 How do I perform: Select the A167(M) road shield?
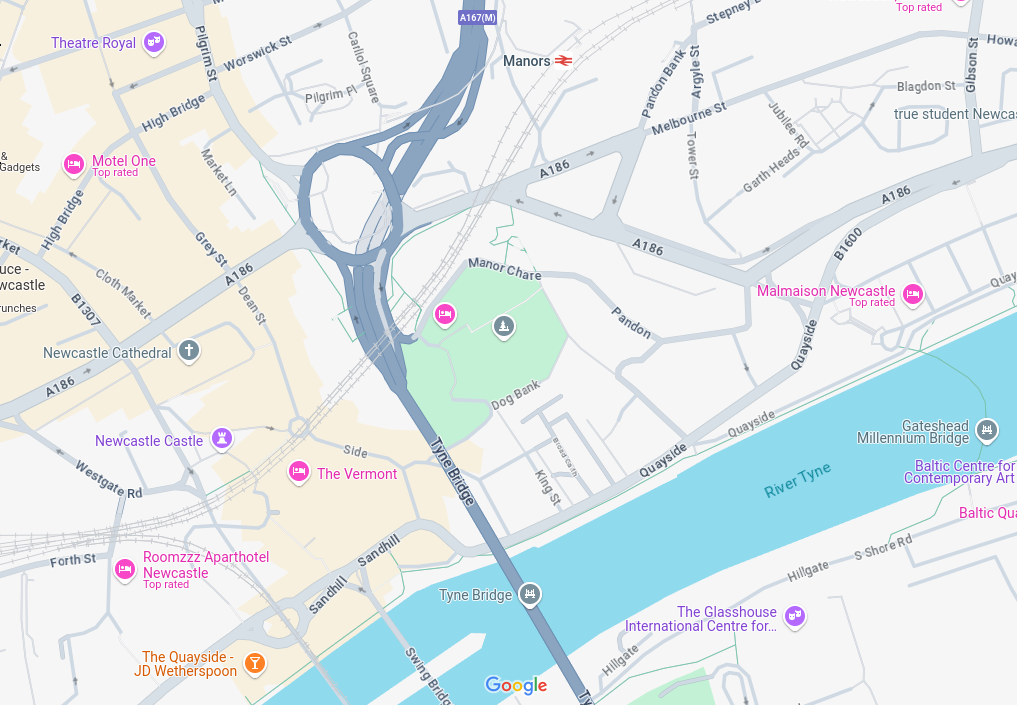pos(477,18)
